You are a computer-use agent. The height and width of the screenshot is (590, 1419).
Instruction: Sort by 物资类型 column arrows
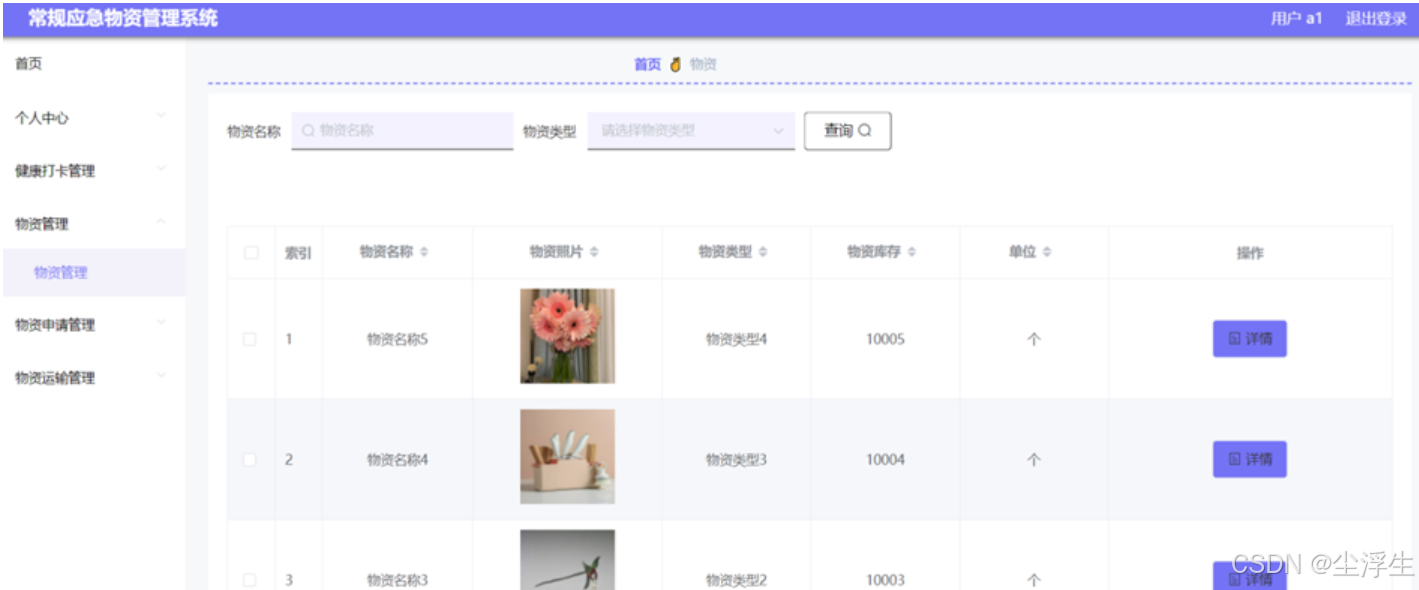point(763,253)
